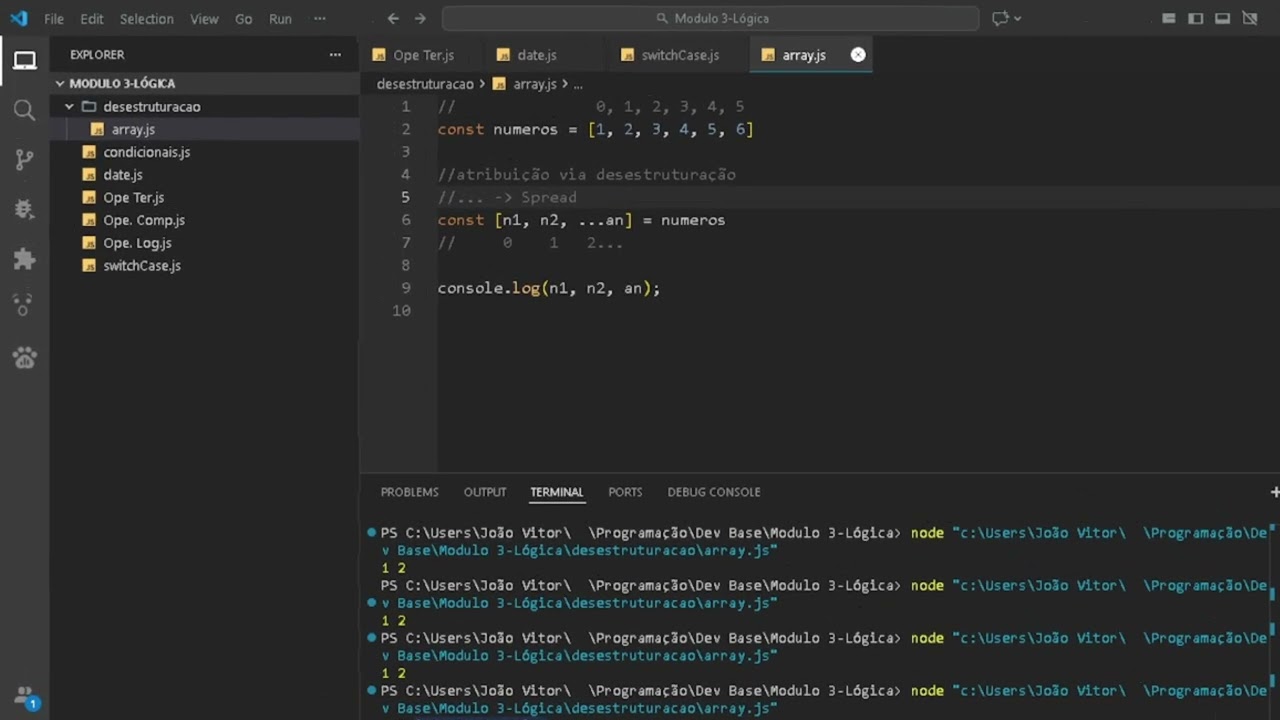The image size is (1280, 720).
Task: Open the Selection menu
Action: [146, 19]
